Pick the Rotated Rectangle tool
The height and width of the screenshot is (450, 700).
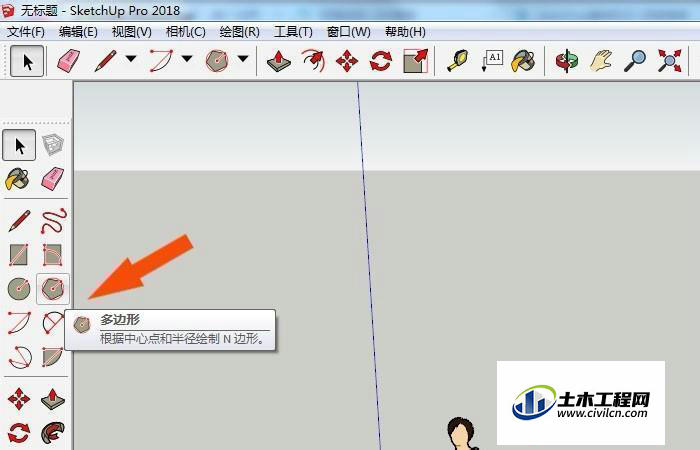53,255
